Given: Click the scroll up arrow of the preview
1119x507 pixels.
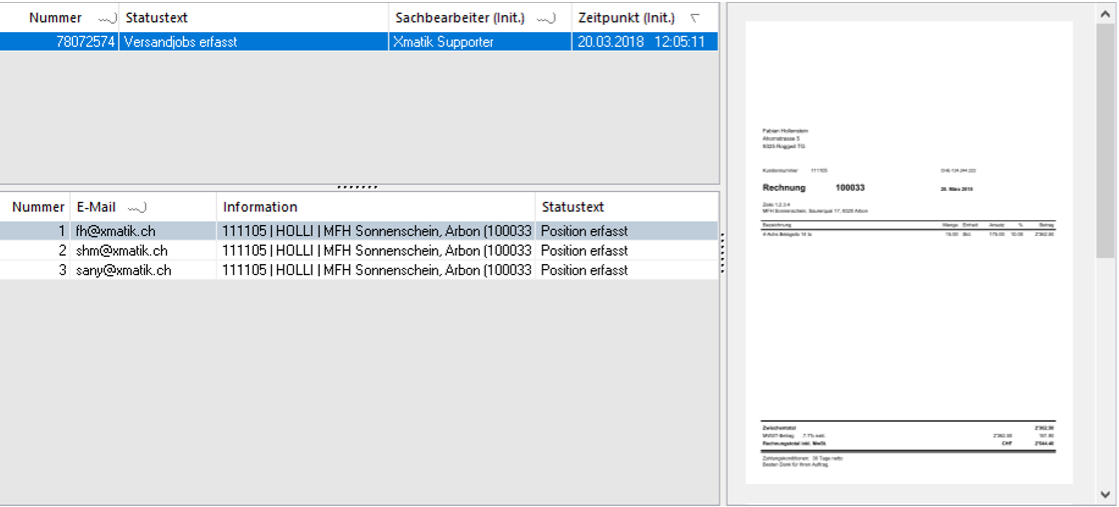Looking at the screenshot, I should pos(1105,13).
